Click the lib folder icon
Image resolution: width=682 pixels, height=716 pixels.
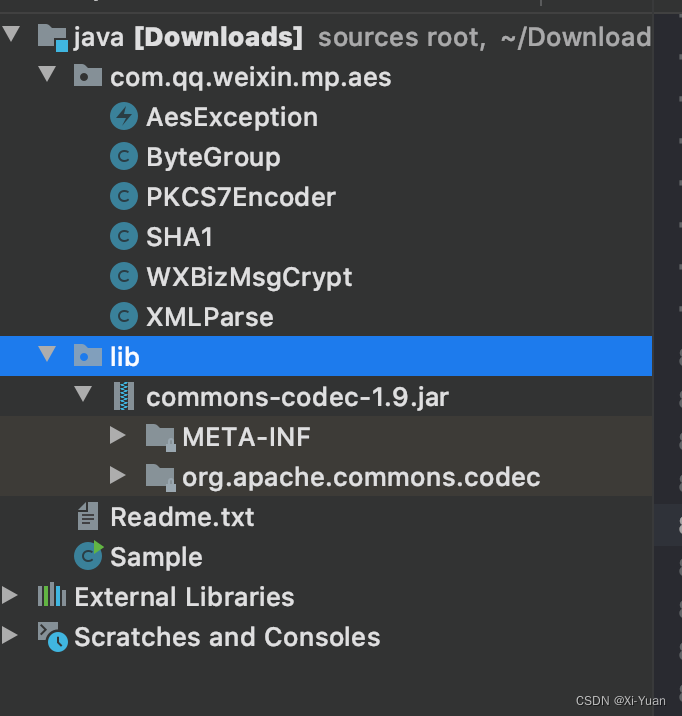88,355
